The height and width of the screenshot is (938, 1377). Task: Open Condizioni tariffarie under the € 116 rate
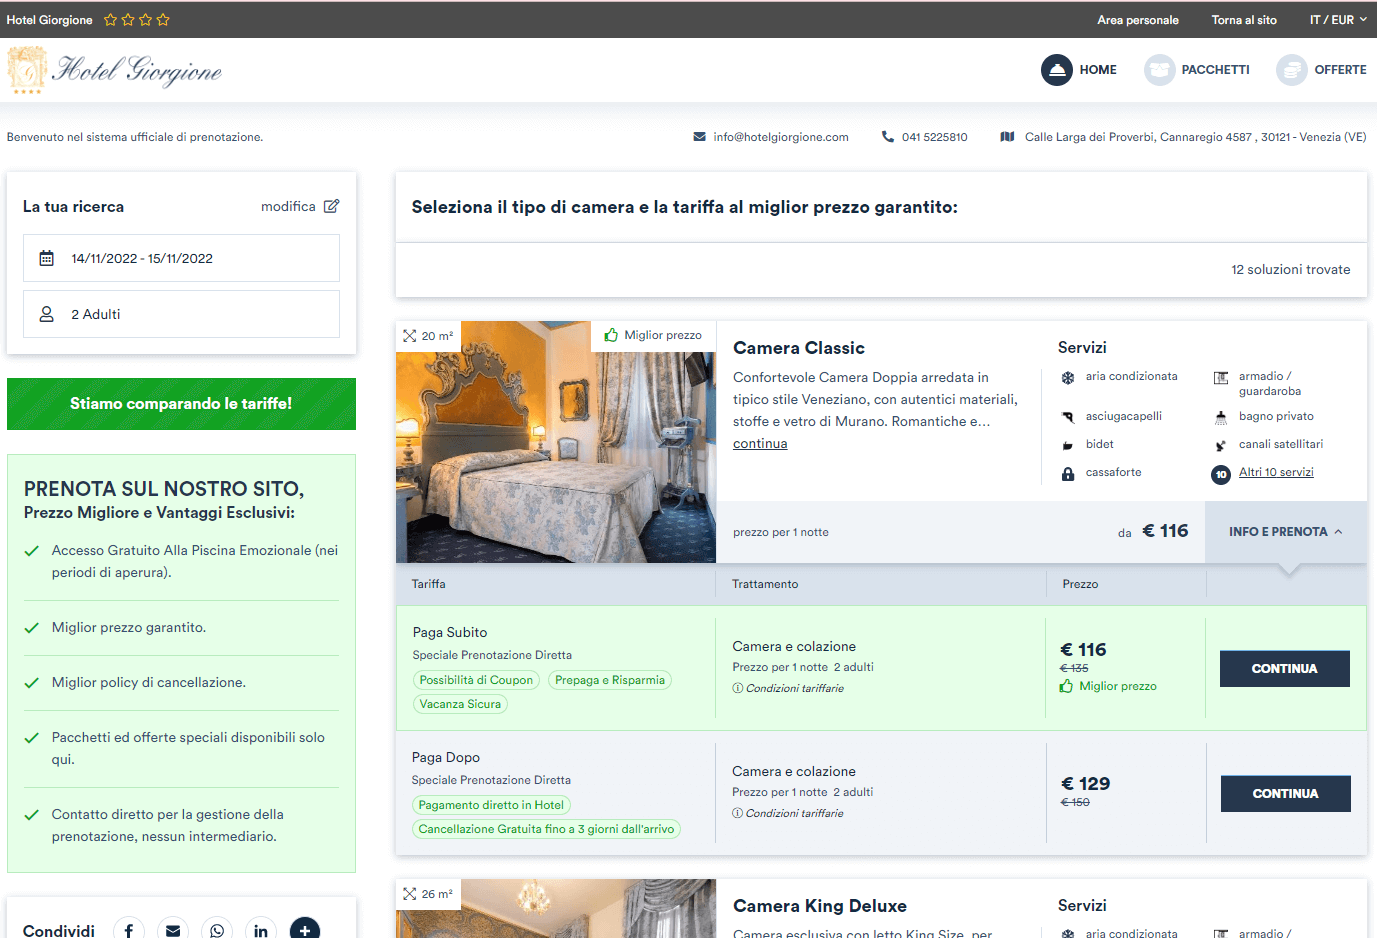788,688
